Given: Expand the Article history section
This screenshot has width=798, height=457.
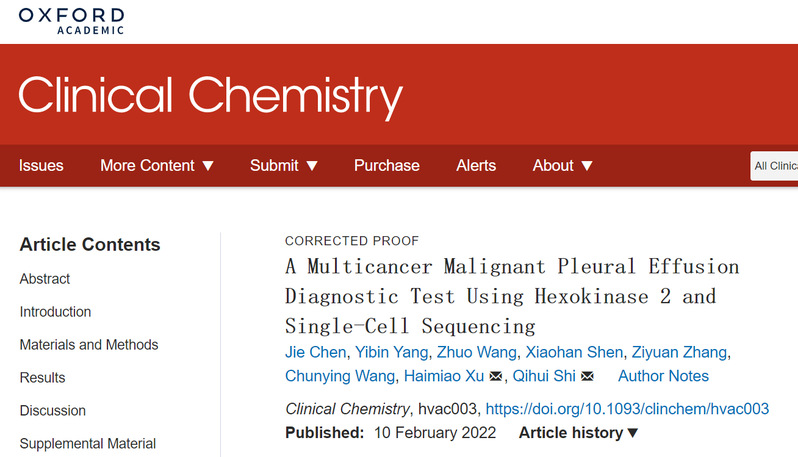Looking at the screenshot, I should pyautogui.click(x=578, y=433).
